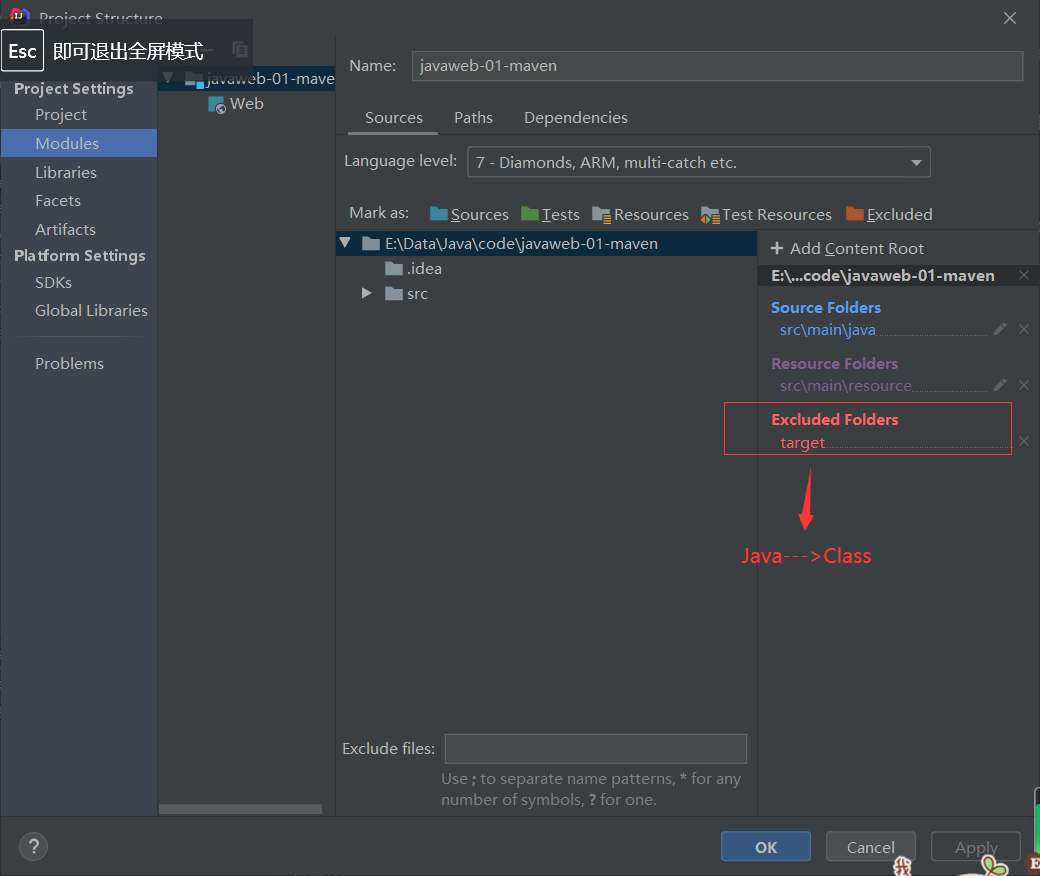Click the copy module toolbar icon
1040x876 pixels.
click(x=240, y=49)
